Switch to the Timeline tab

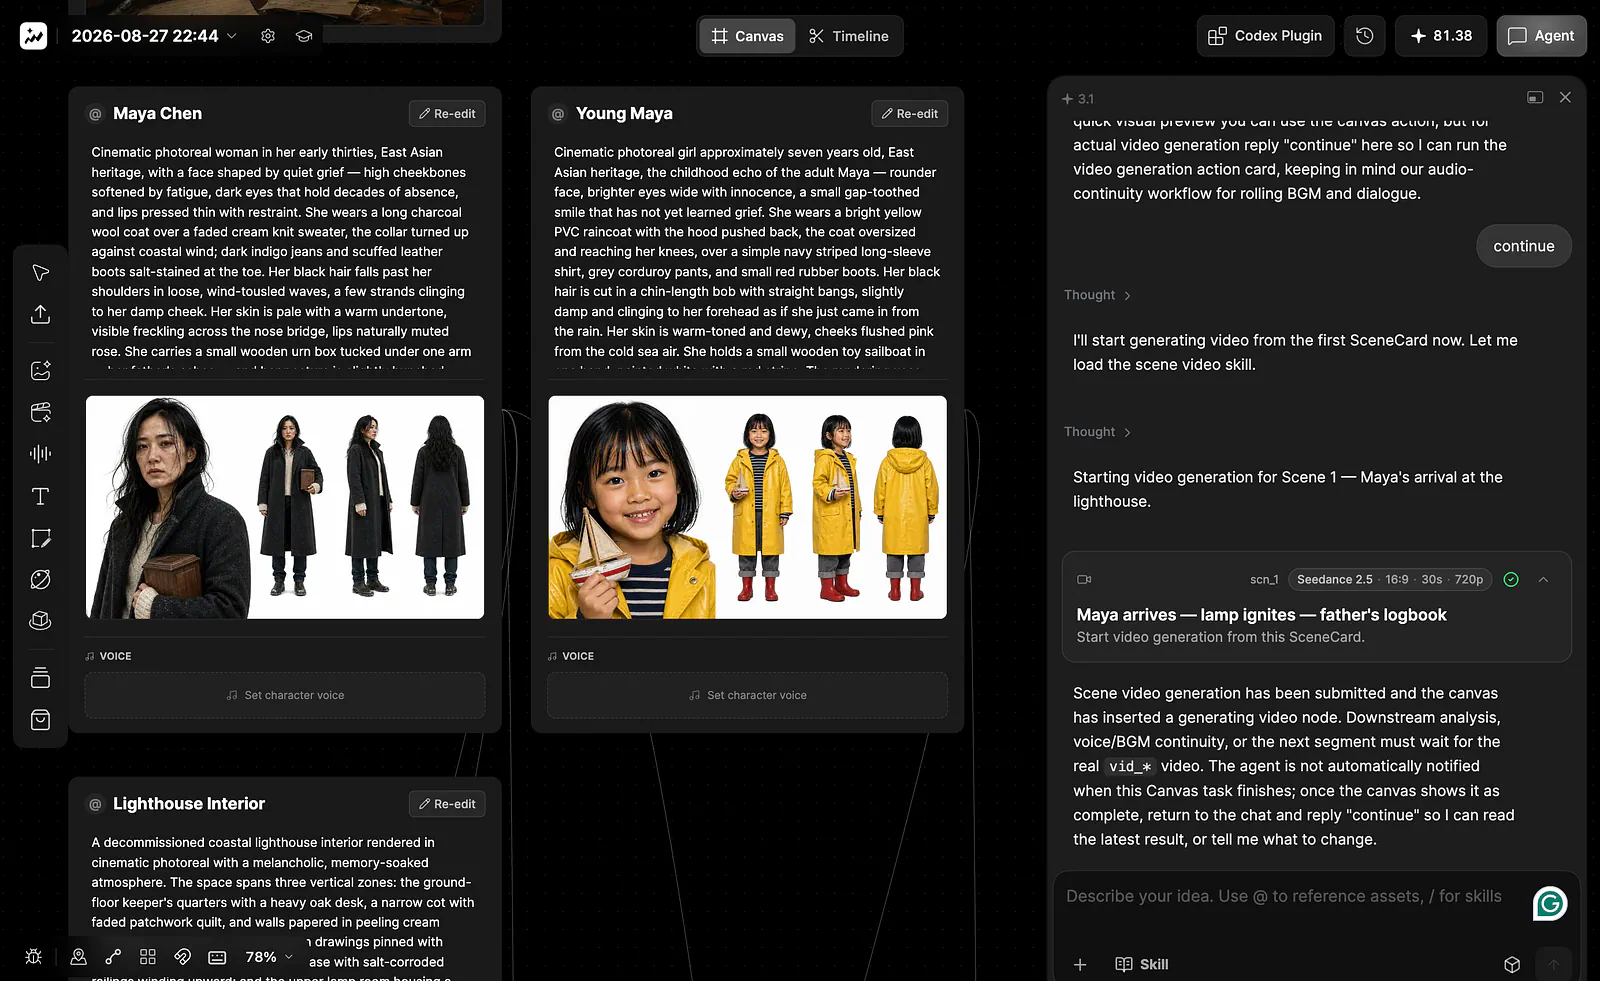tap(848, 36)
